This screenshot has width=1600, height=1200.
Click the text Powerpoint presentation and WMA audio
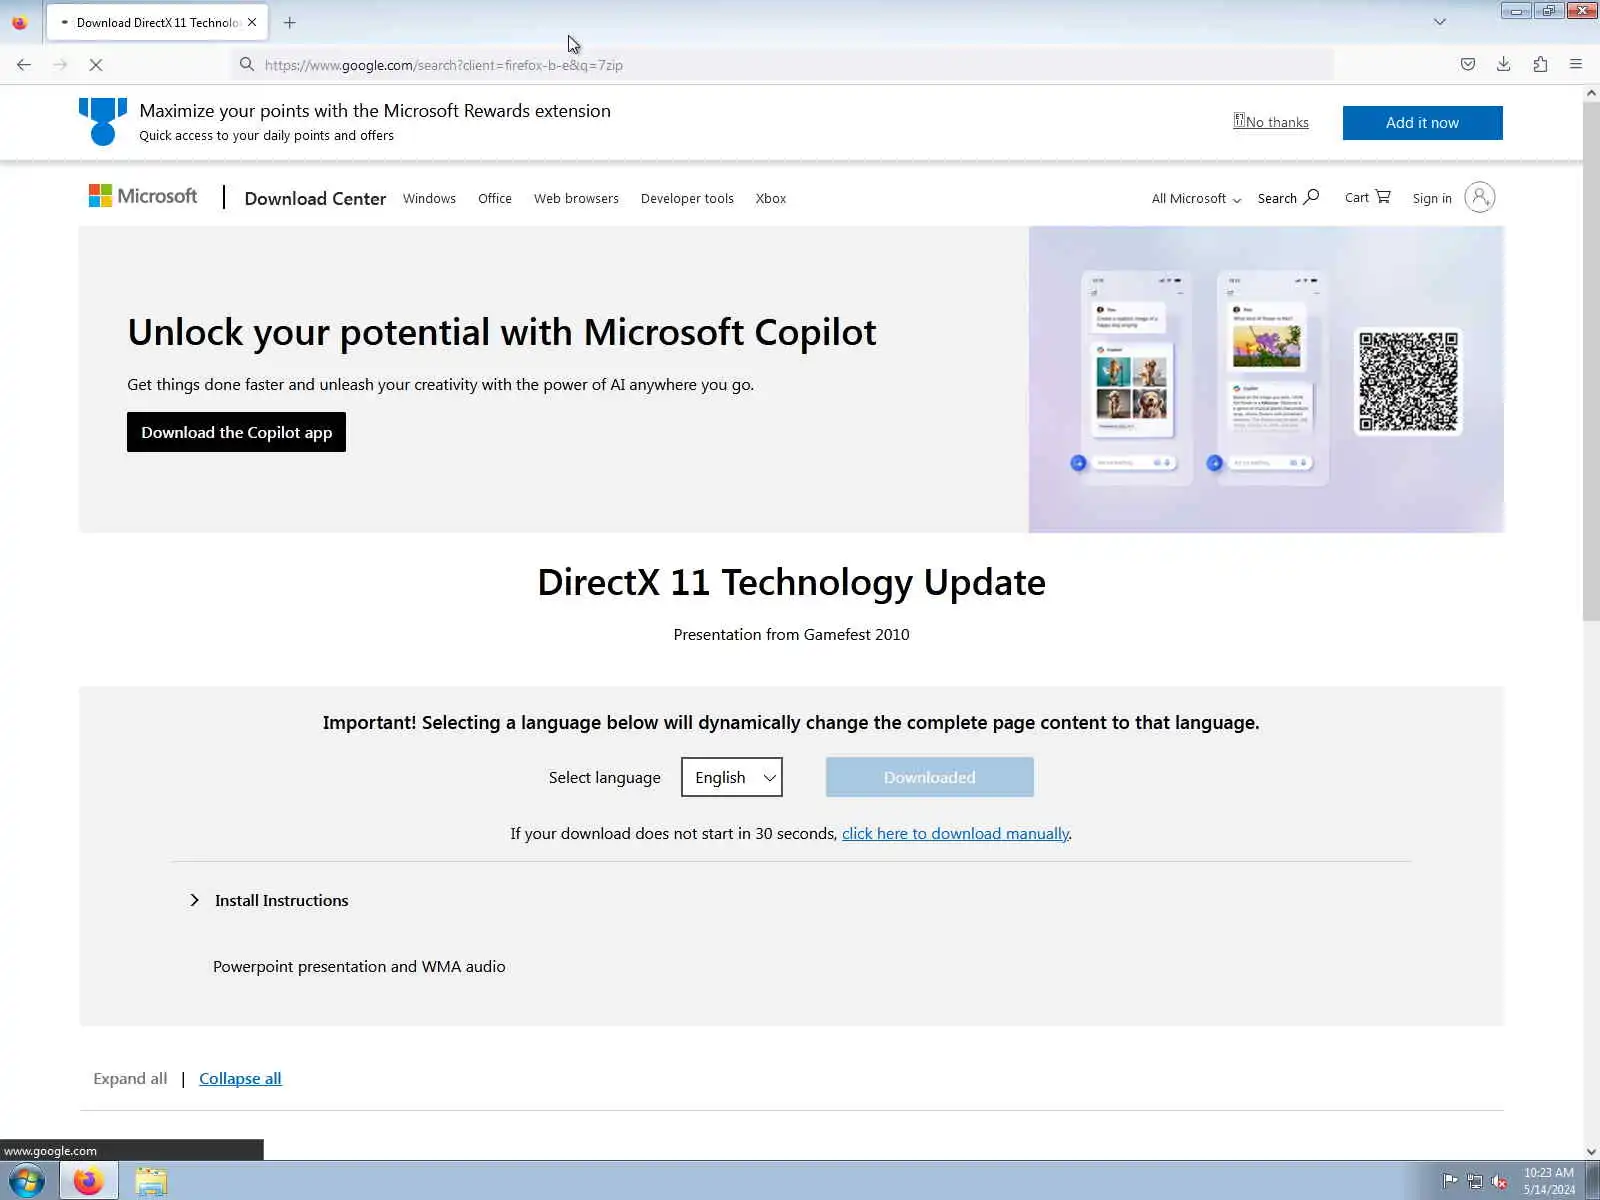coord(359,966)
